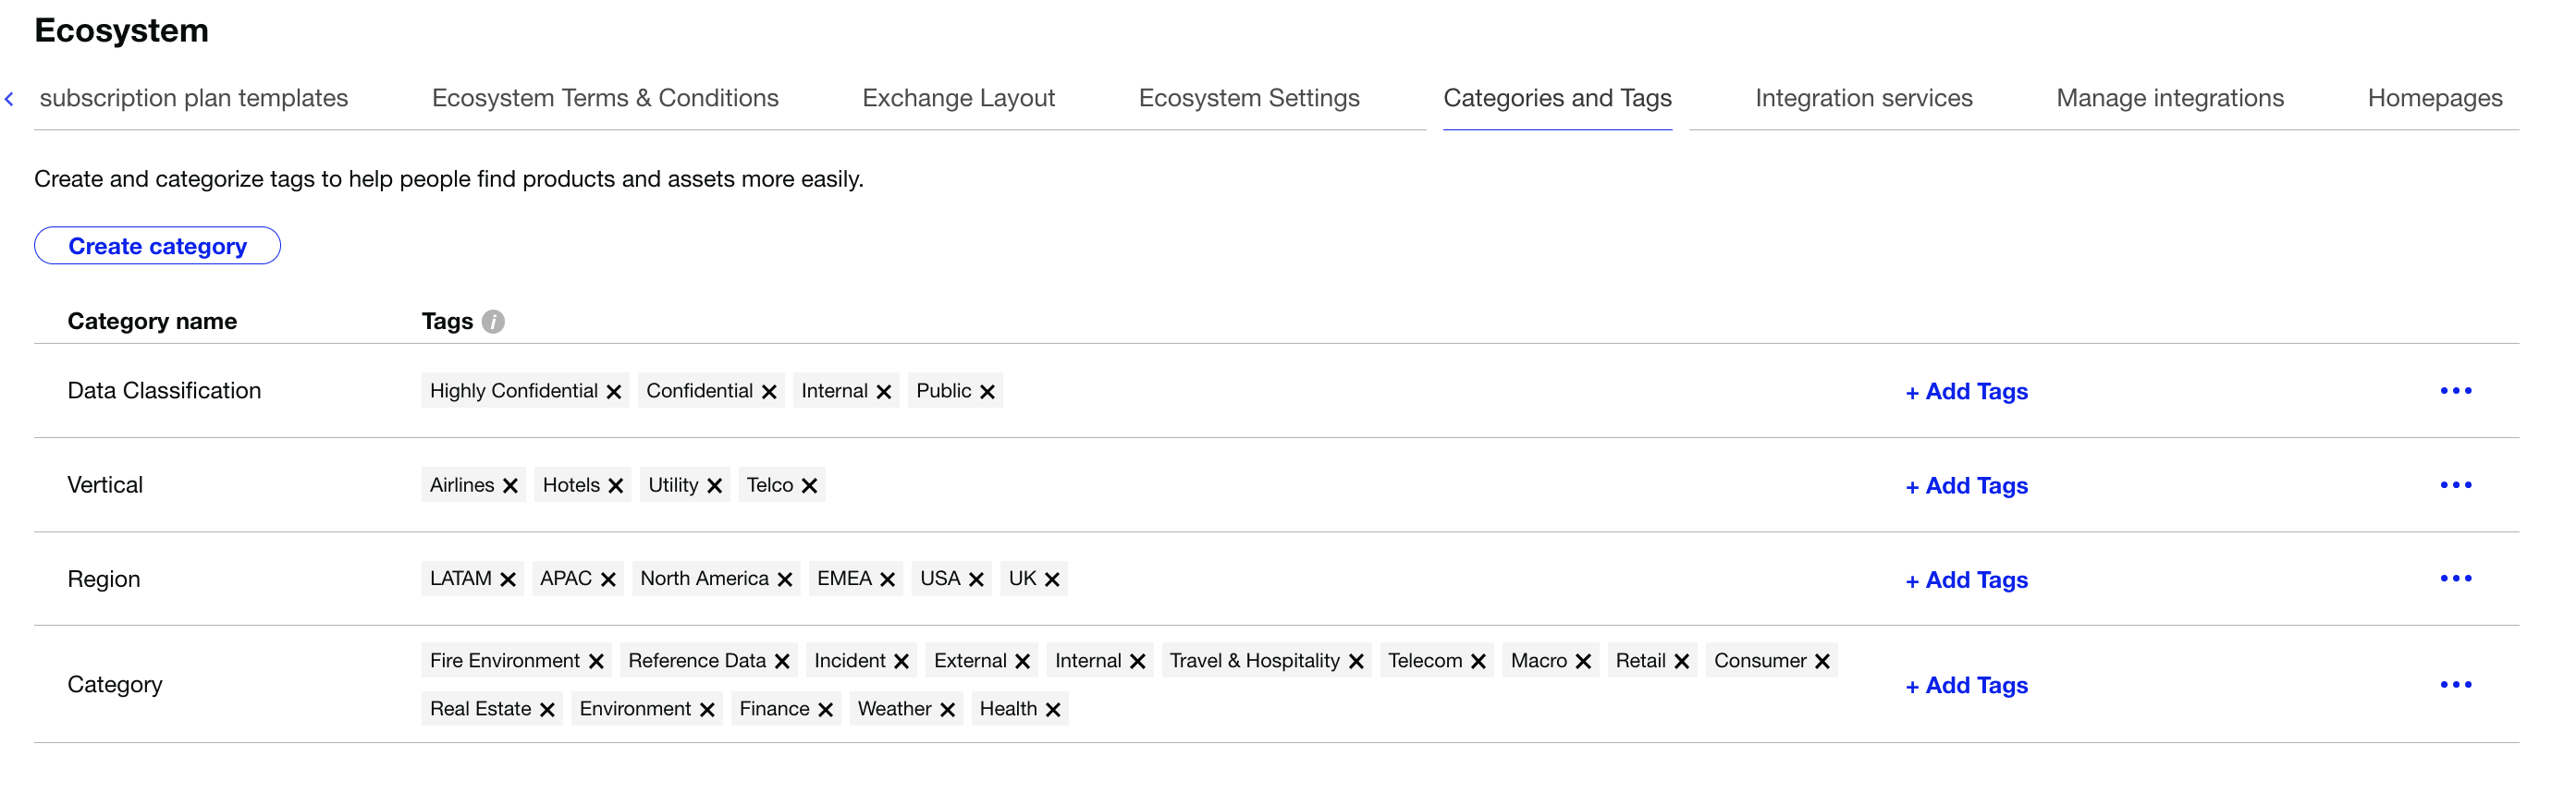Screen dimensions: 2576x793
Task: Click the Create category button
Action: pos(157,246)
